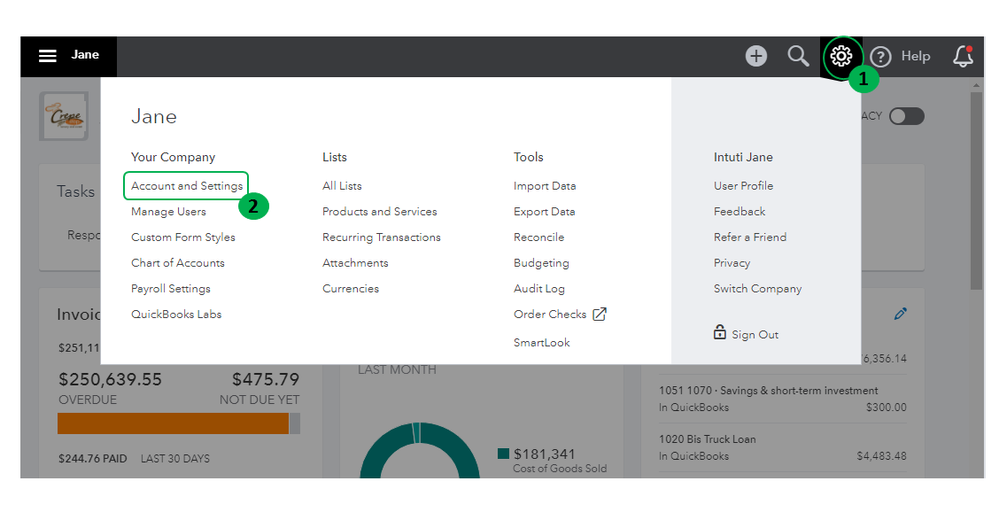Open Reconcile tool
The height and width of the screenshot is (521, 999).
point(539,237)
